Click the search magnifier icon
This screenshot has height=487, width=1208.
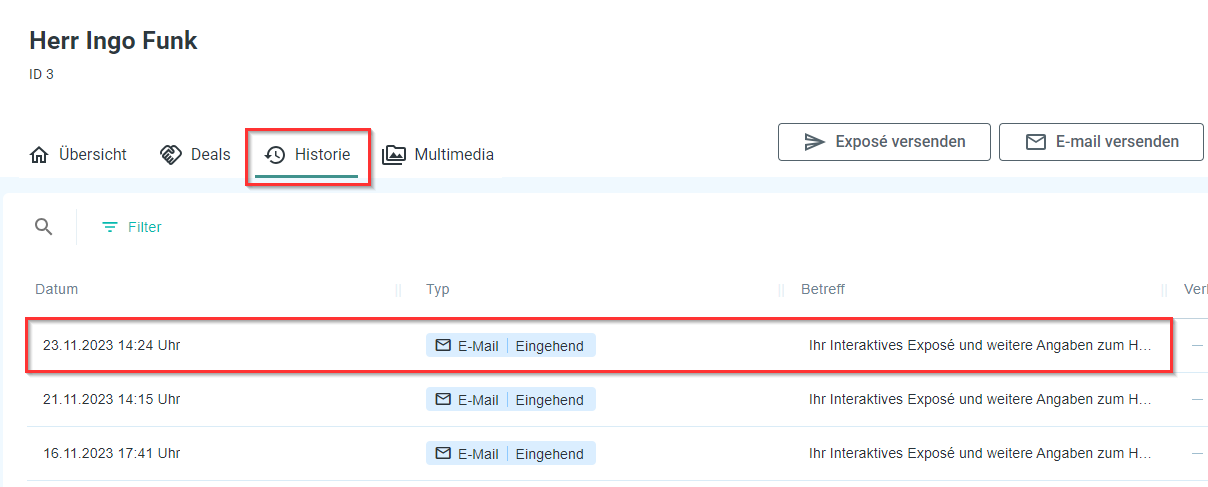[43, 227]
